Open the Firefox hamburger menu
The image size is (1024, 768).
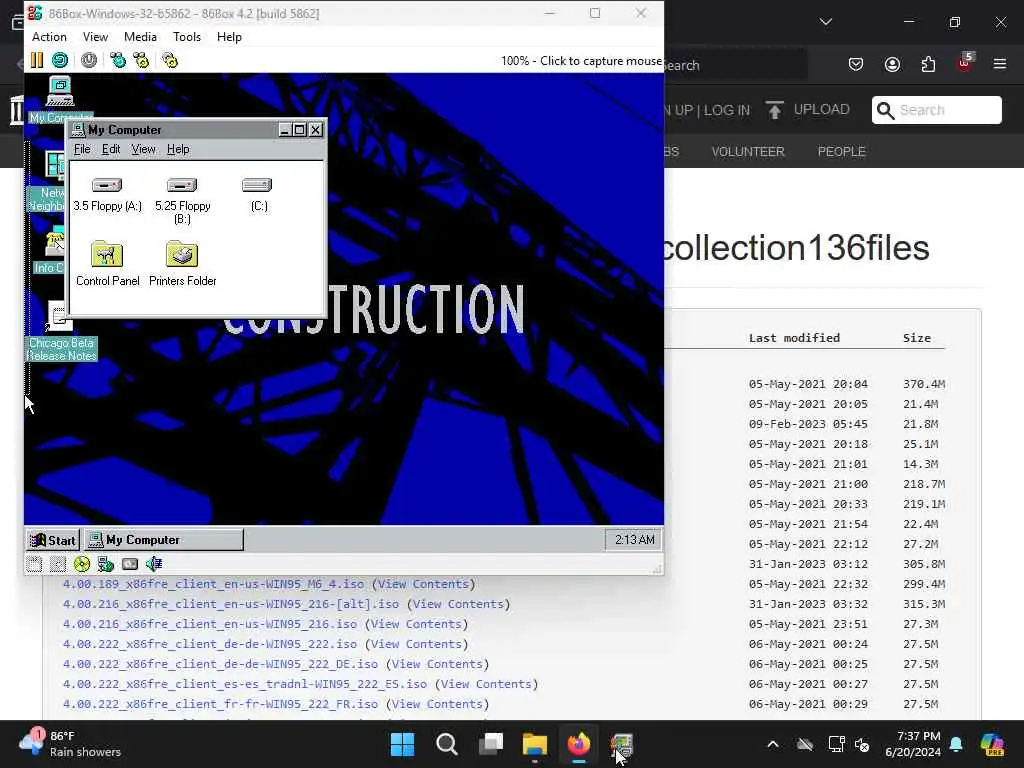click(1000, 64)
